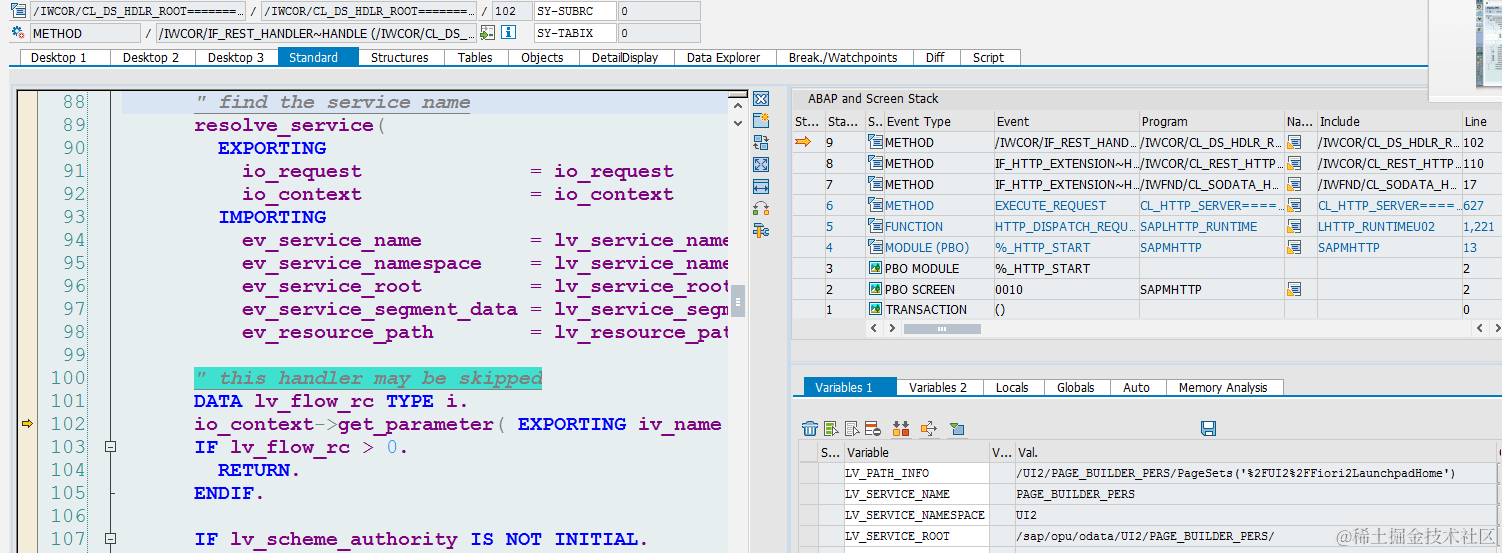The image size is (1502, 553).
Task: Open the Script tab
Action: click(x=988, y=57)
